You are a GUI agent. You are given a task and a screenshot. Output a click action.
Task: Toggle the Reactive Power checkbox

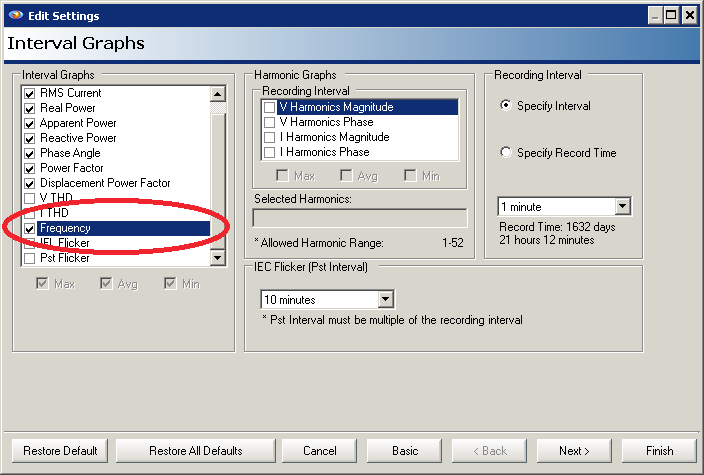tap(30, 138)
